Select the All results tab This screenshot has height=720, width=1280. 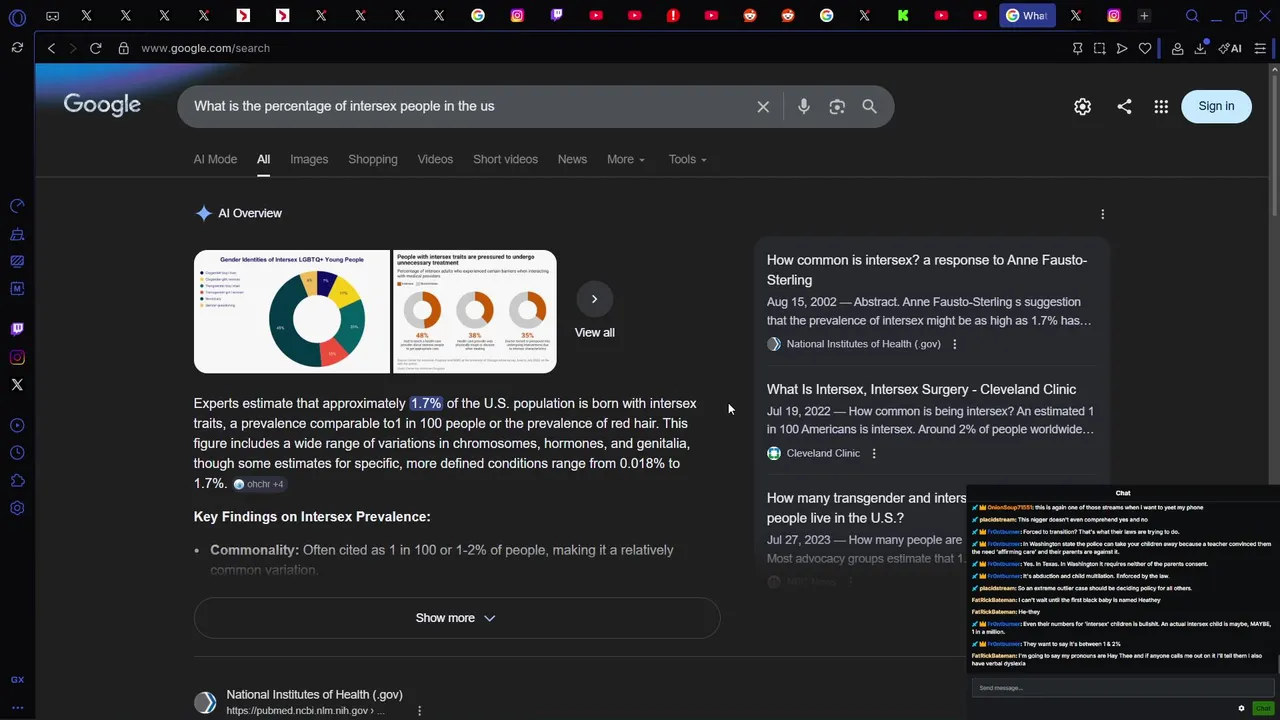click(263, 159)
